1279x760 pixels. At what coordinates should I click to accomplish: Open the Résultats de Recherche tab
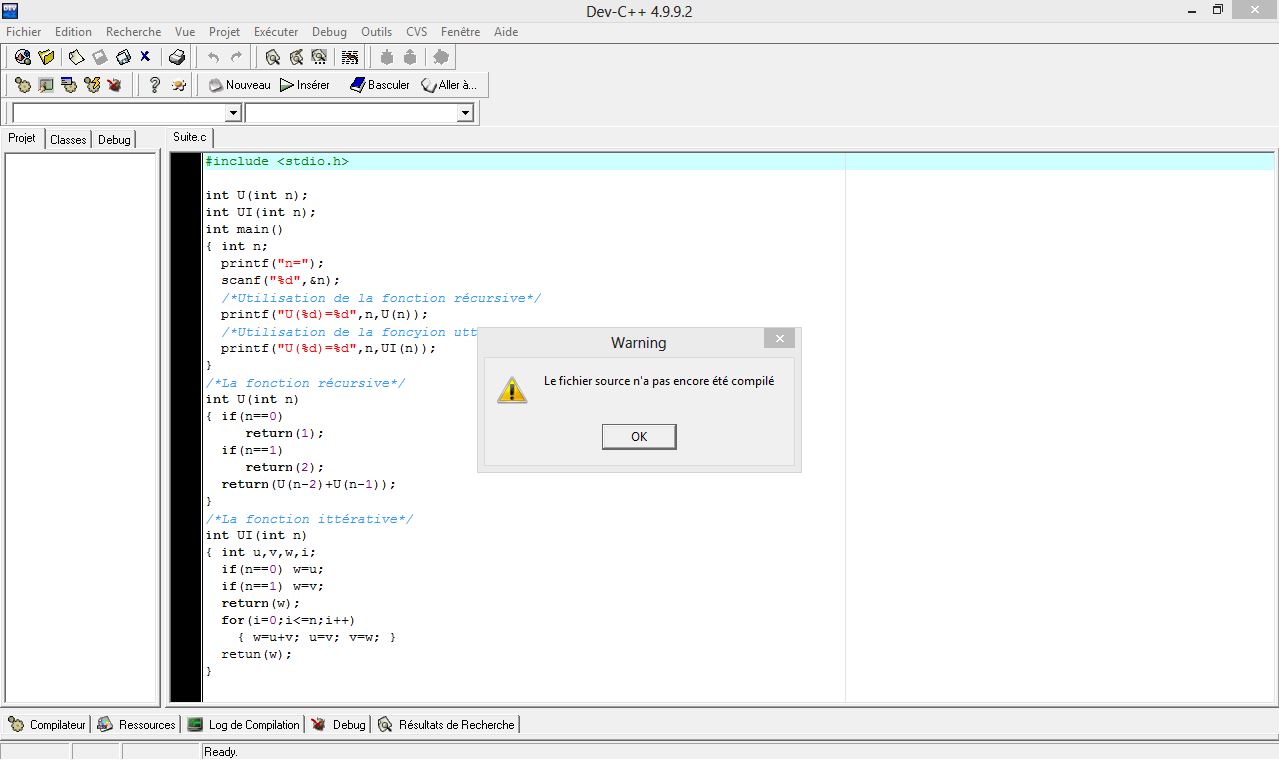pyautogui.click(x=447, y=724)
